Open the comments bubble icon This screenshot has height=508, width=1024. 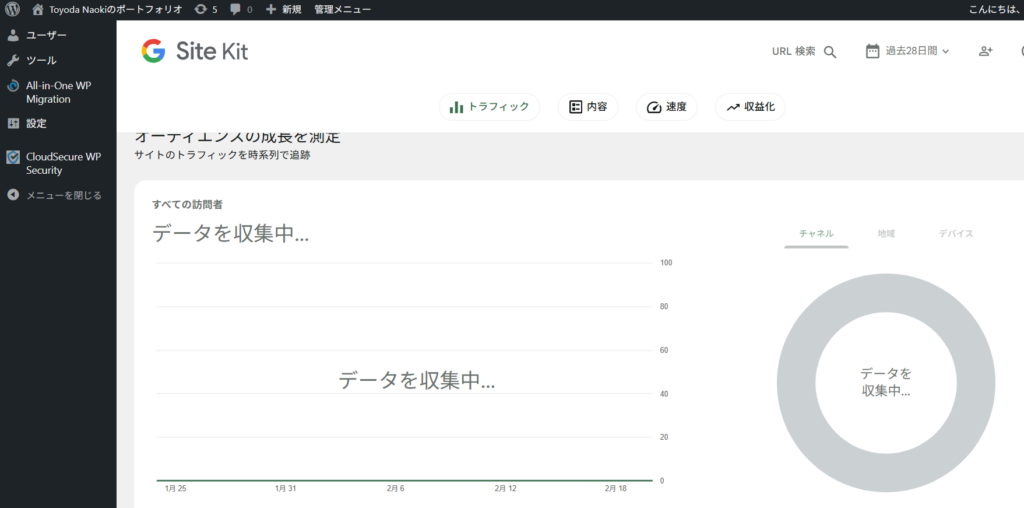(x=235, y=9)
